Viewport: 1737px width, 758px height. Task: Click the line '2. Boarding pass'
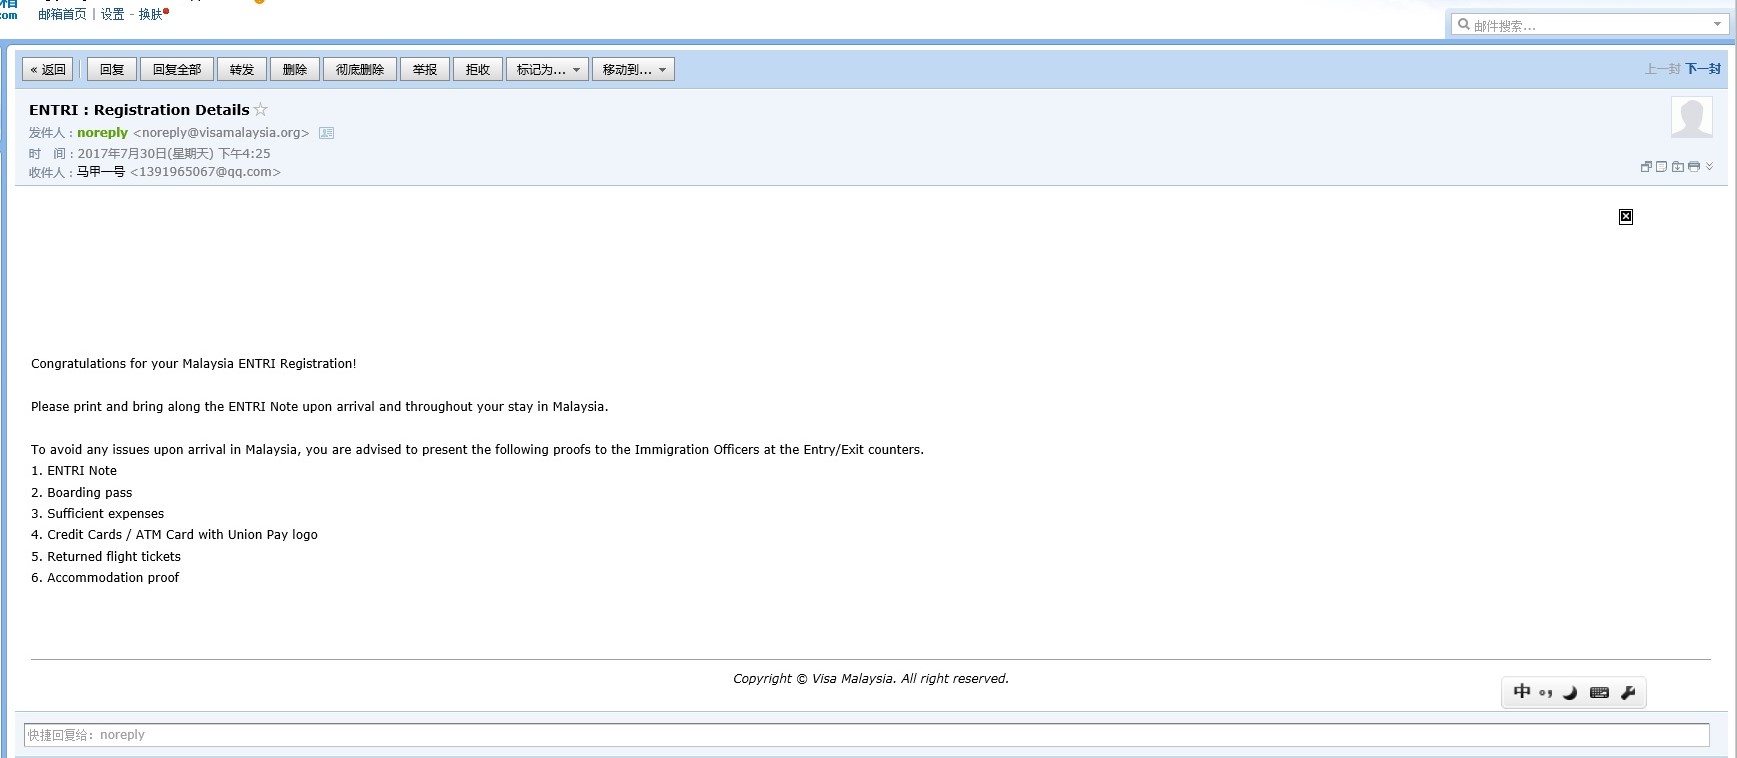[82, 493]
